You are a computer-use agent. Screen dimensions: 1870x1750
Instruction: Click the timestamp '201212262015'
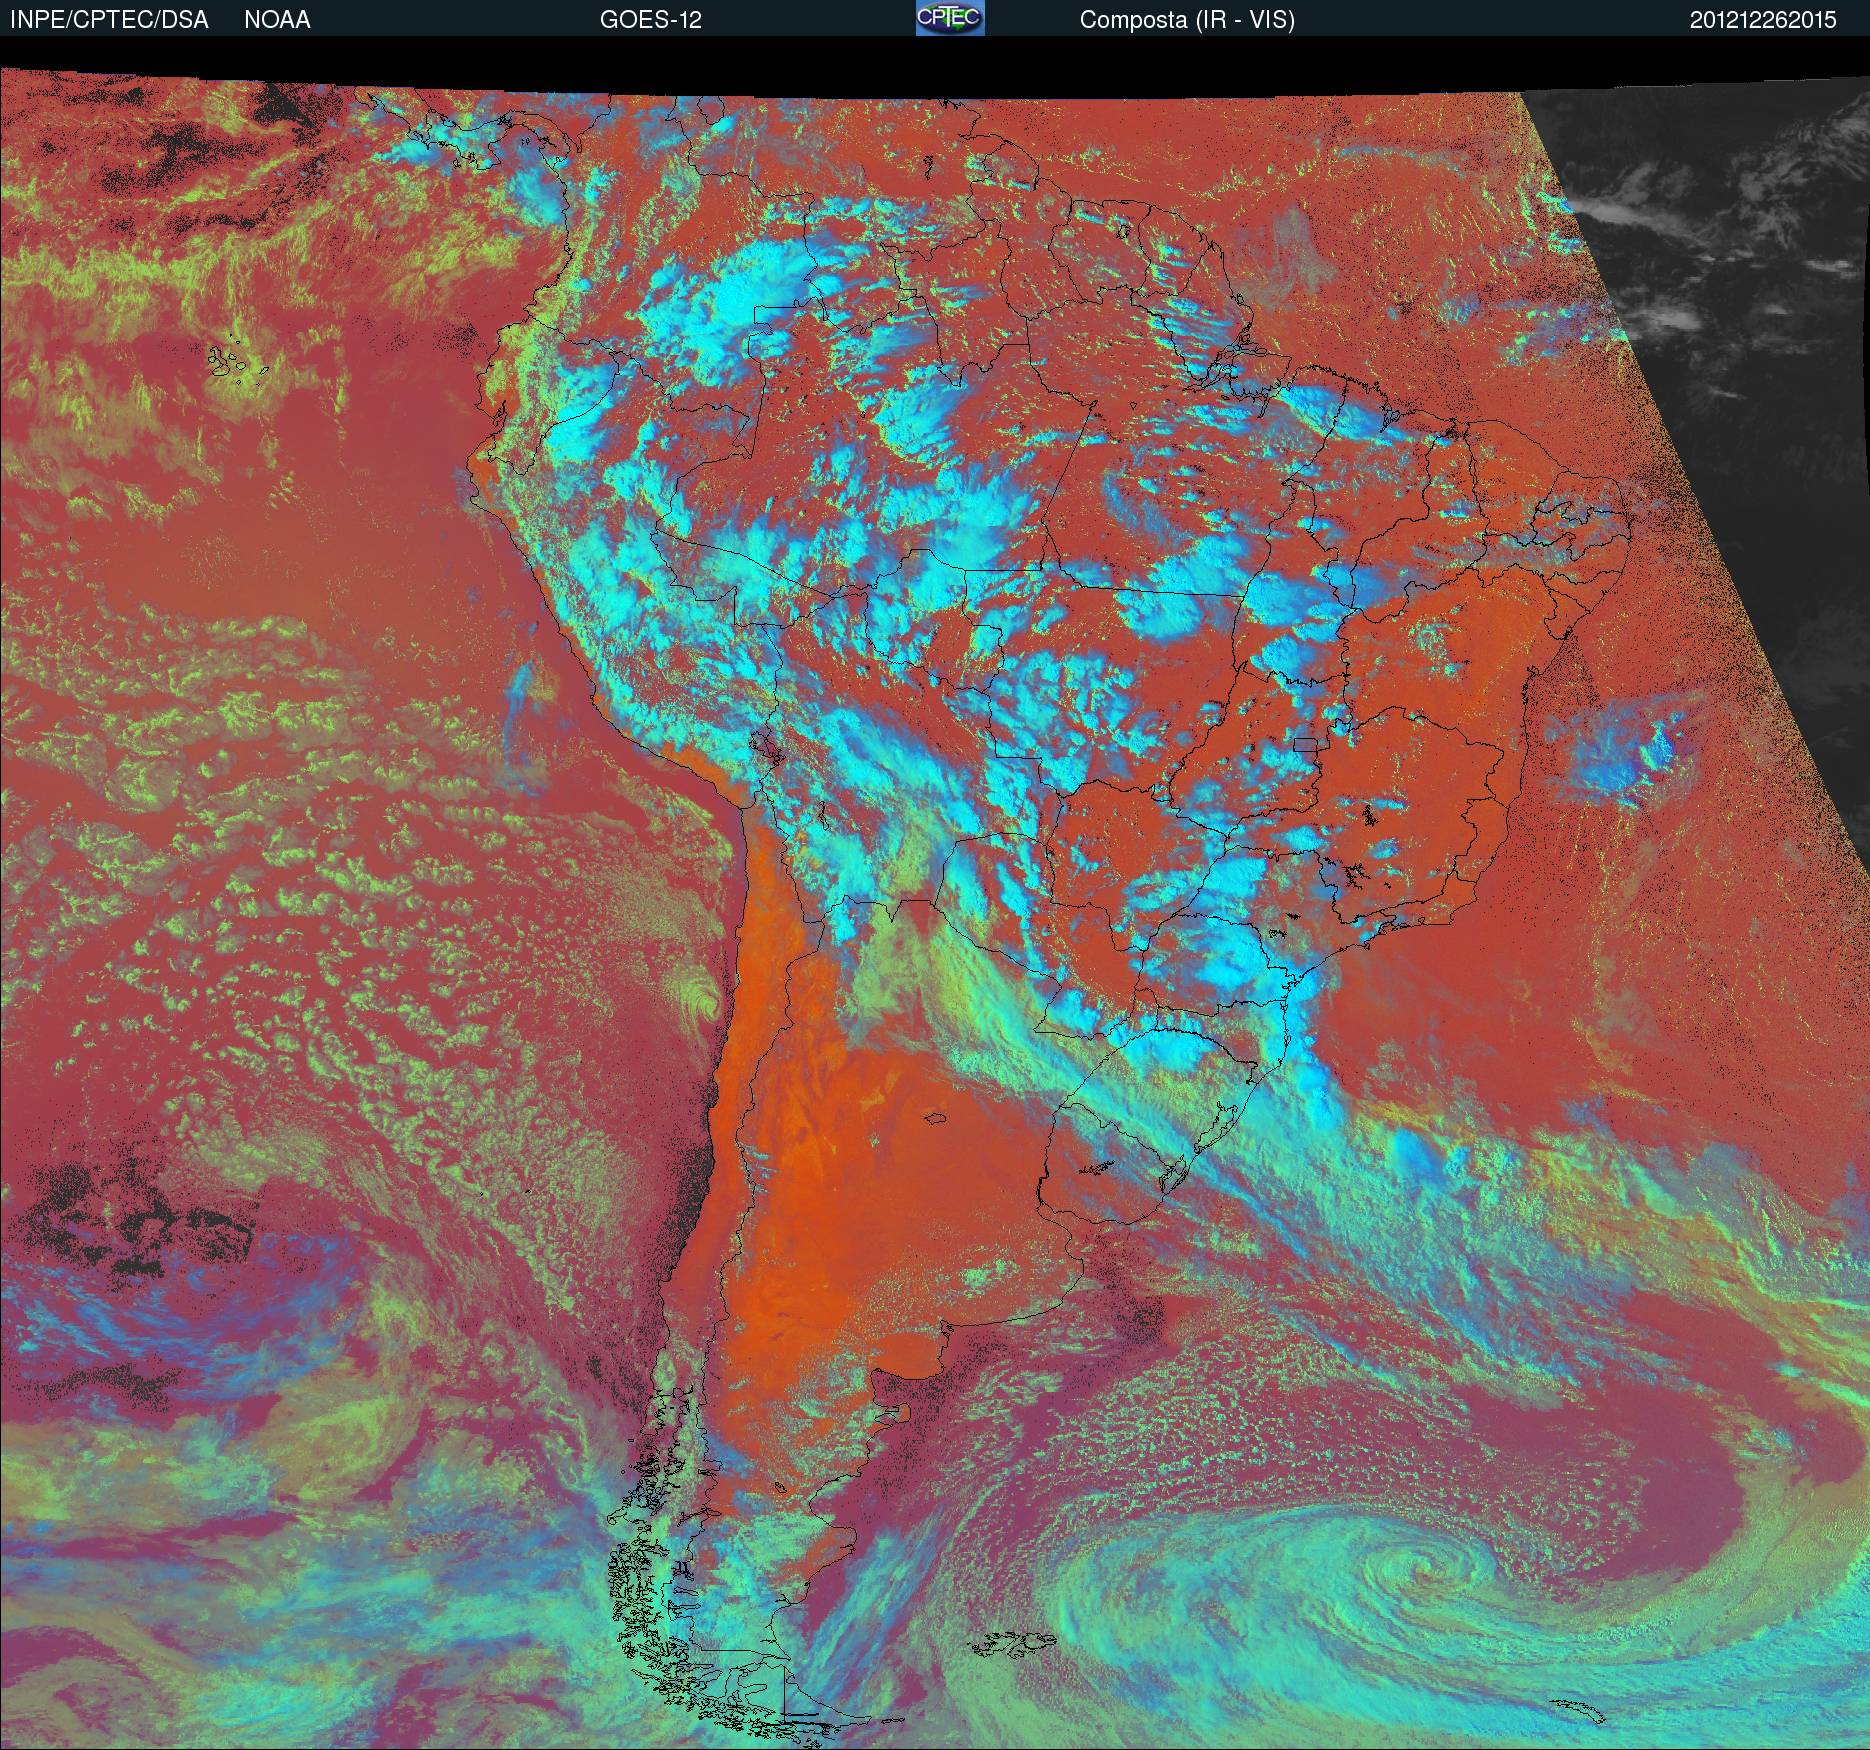click(1763, 20)
